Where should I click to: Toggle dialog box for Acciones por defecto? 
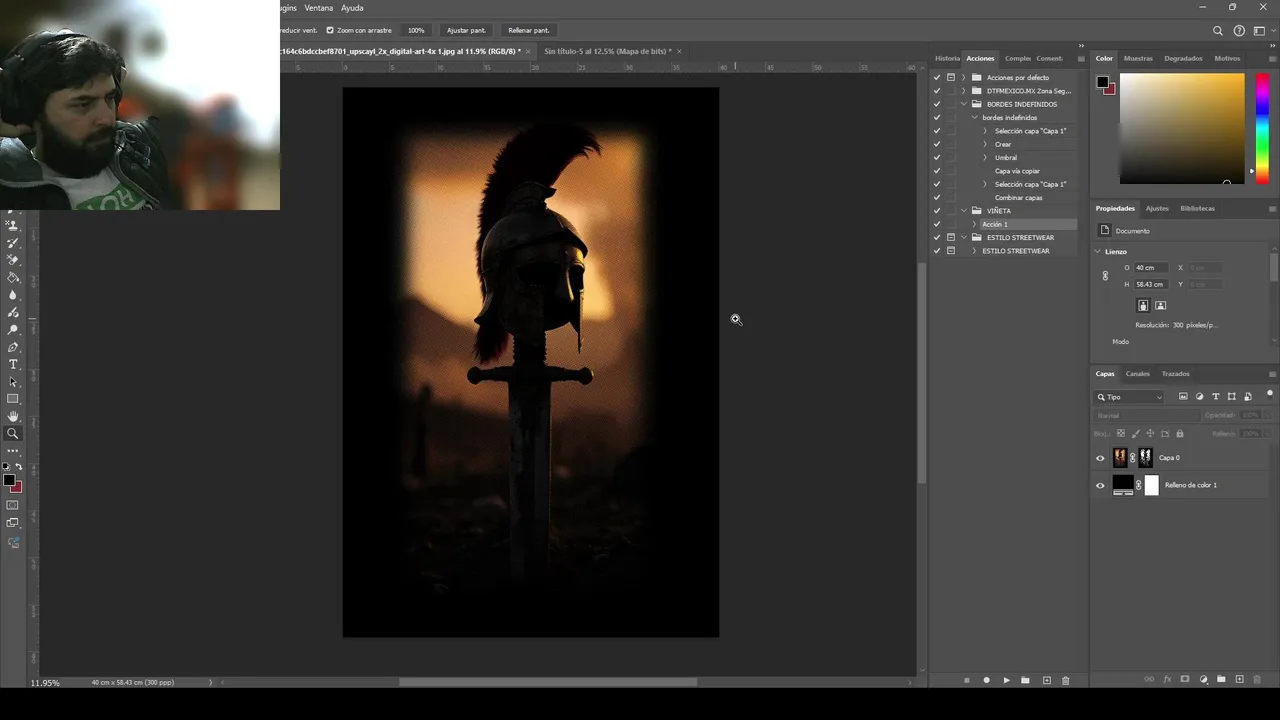click(951, 77)
